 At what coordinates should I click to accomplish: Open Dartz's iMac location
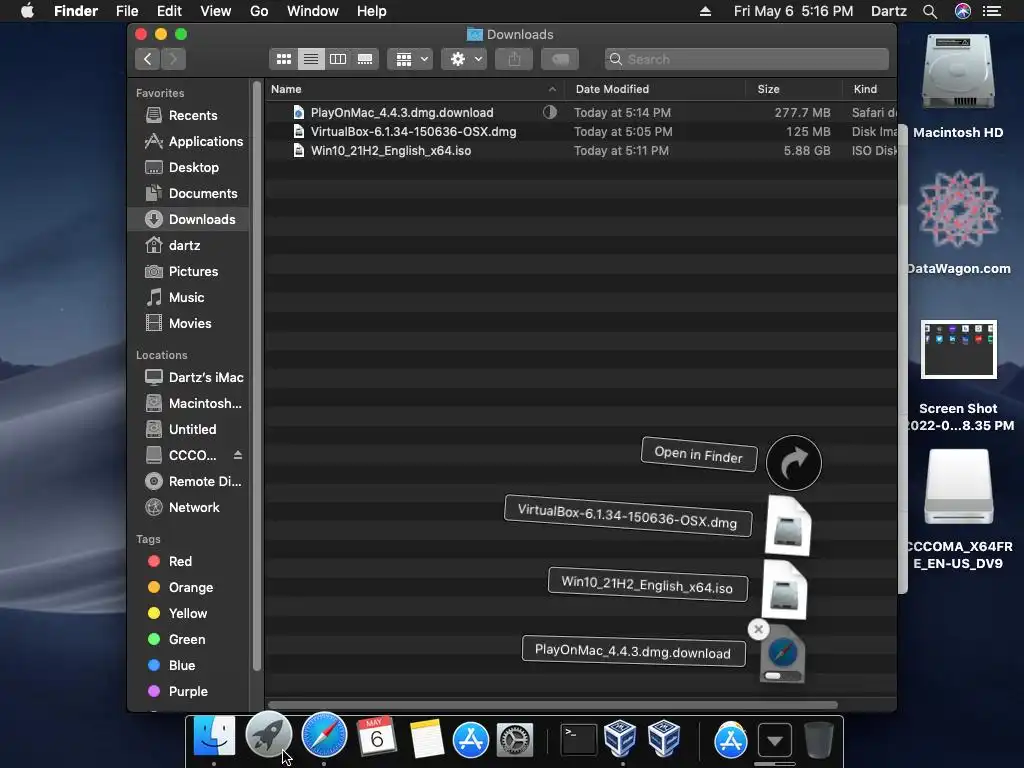click(x=188, y=377)
